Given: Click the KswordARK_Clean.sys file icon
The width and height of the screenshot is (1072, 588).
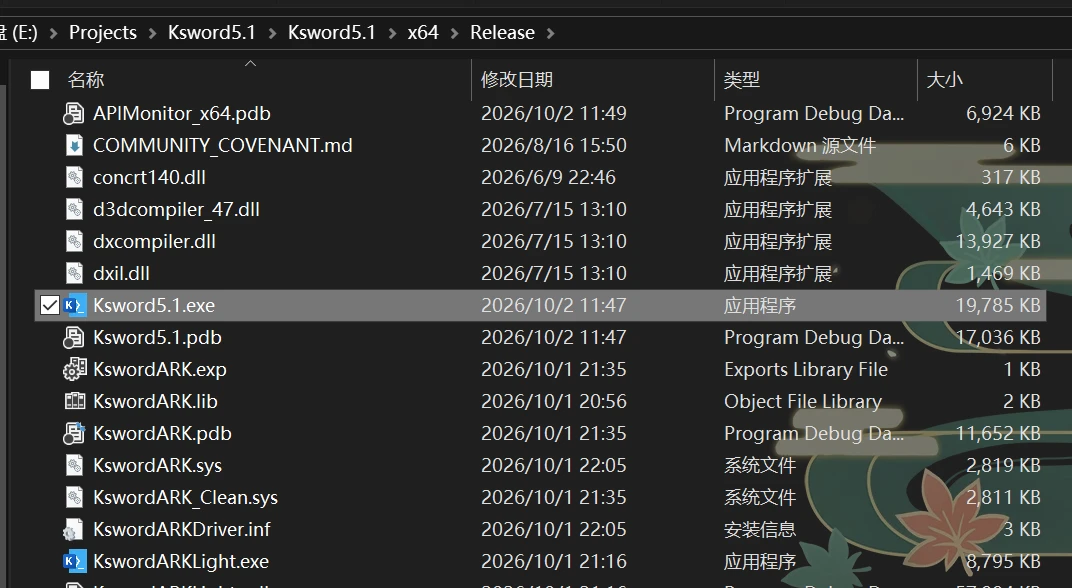Looking at the screenshot, I should (x=74, y=498).
